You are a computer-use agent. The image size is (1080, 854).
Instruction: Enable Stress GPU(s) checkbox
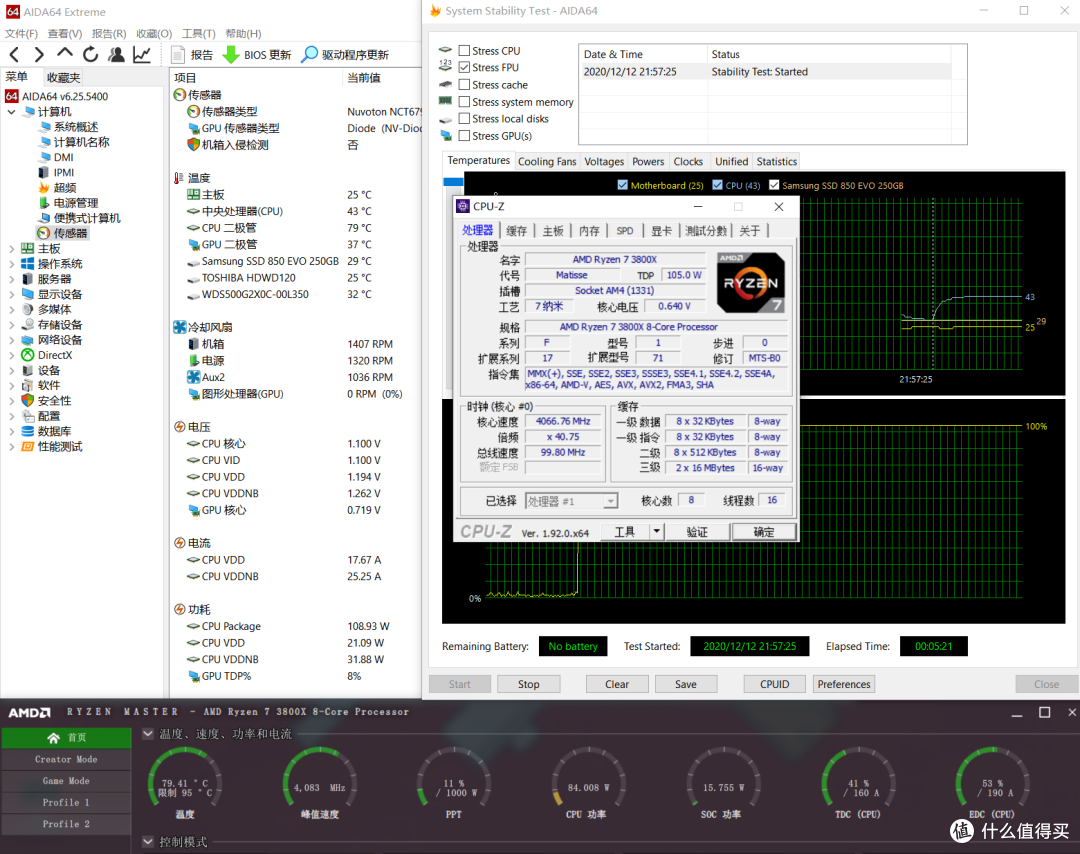(464, 136)
